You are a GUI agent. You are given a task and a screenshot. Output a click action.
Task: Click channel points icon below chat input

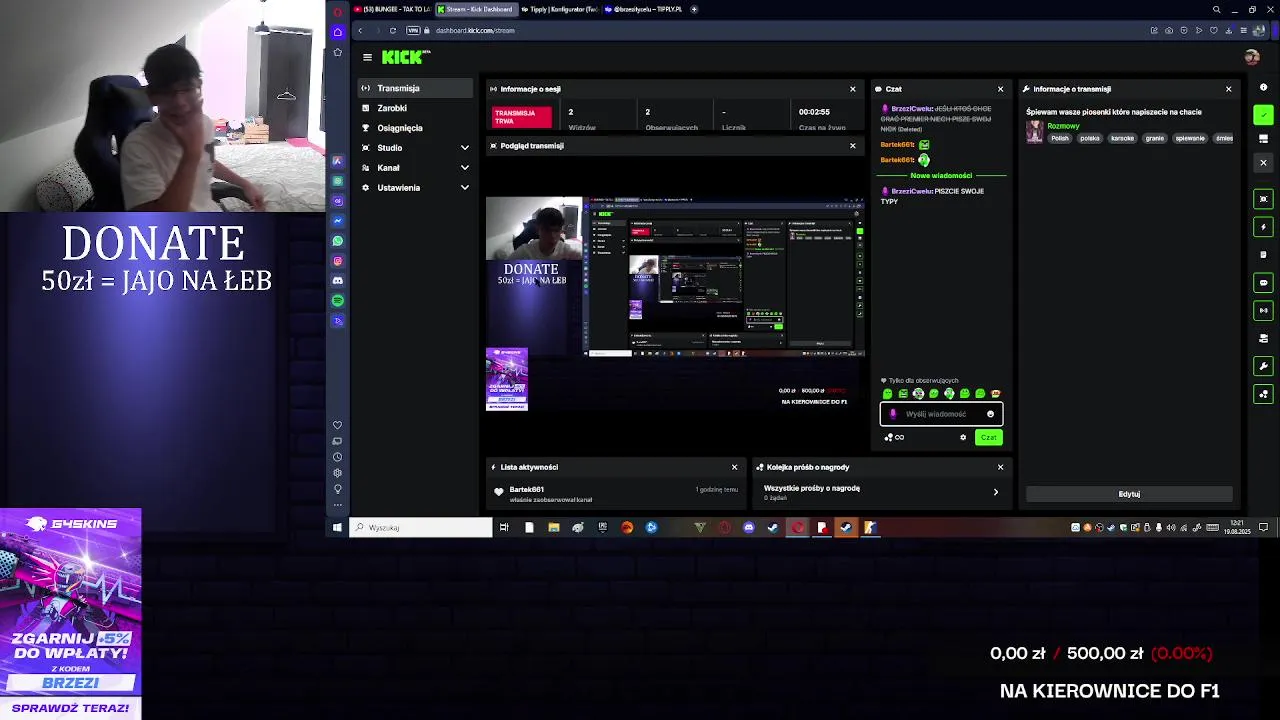pos(893,437)
